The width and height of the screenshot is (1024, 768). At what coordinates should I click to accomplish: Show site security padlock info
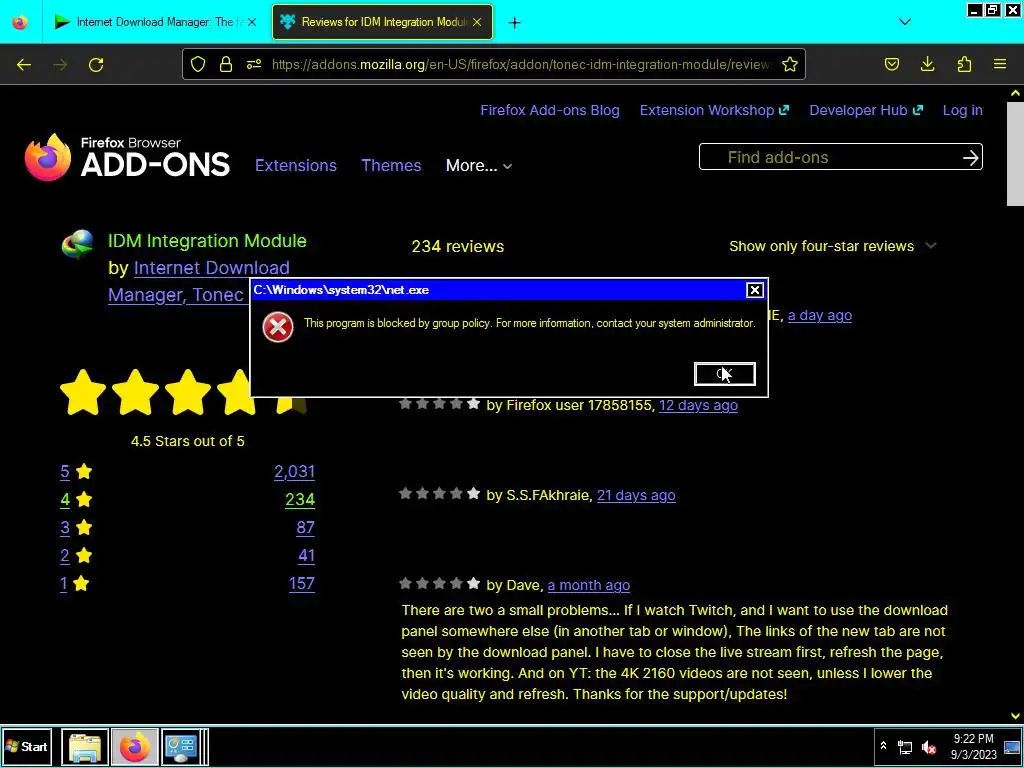[x=226, y=64]
